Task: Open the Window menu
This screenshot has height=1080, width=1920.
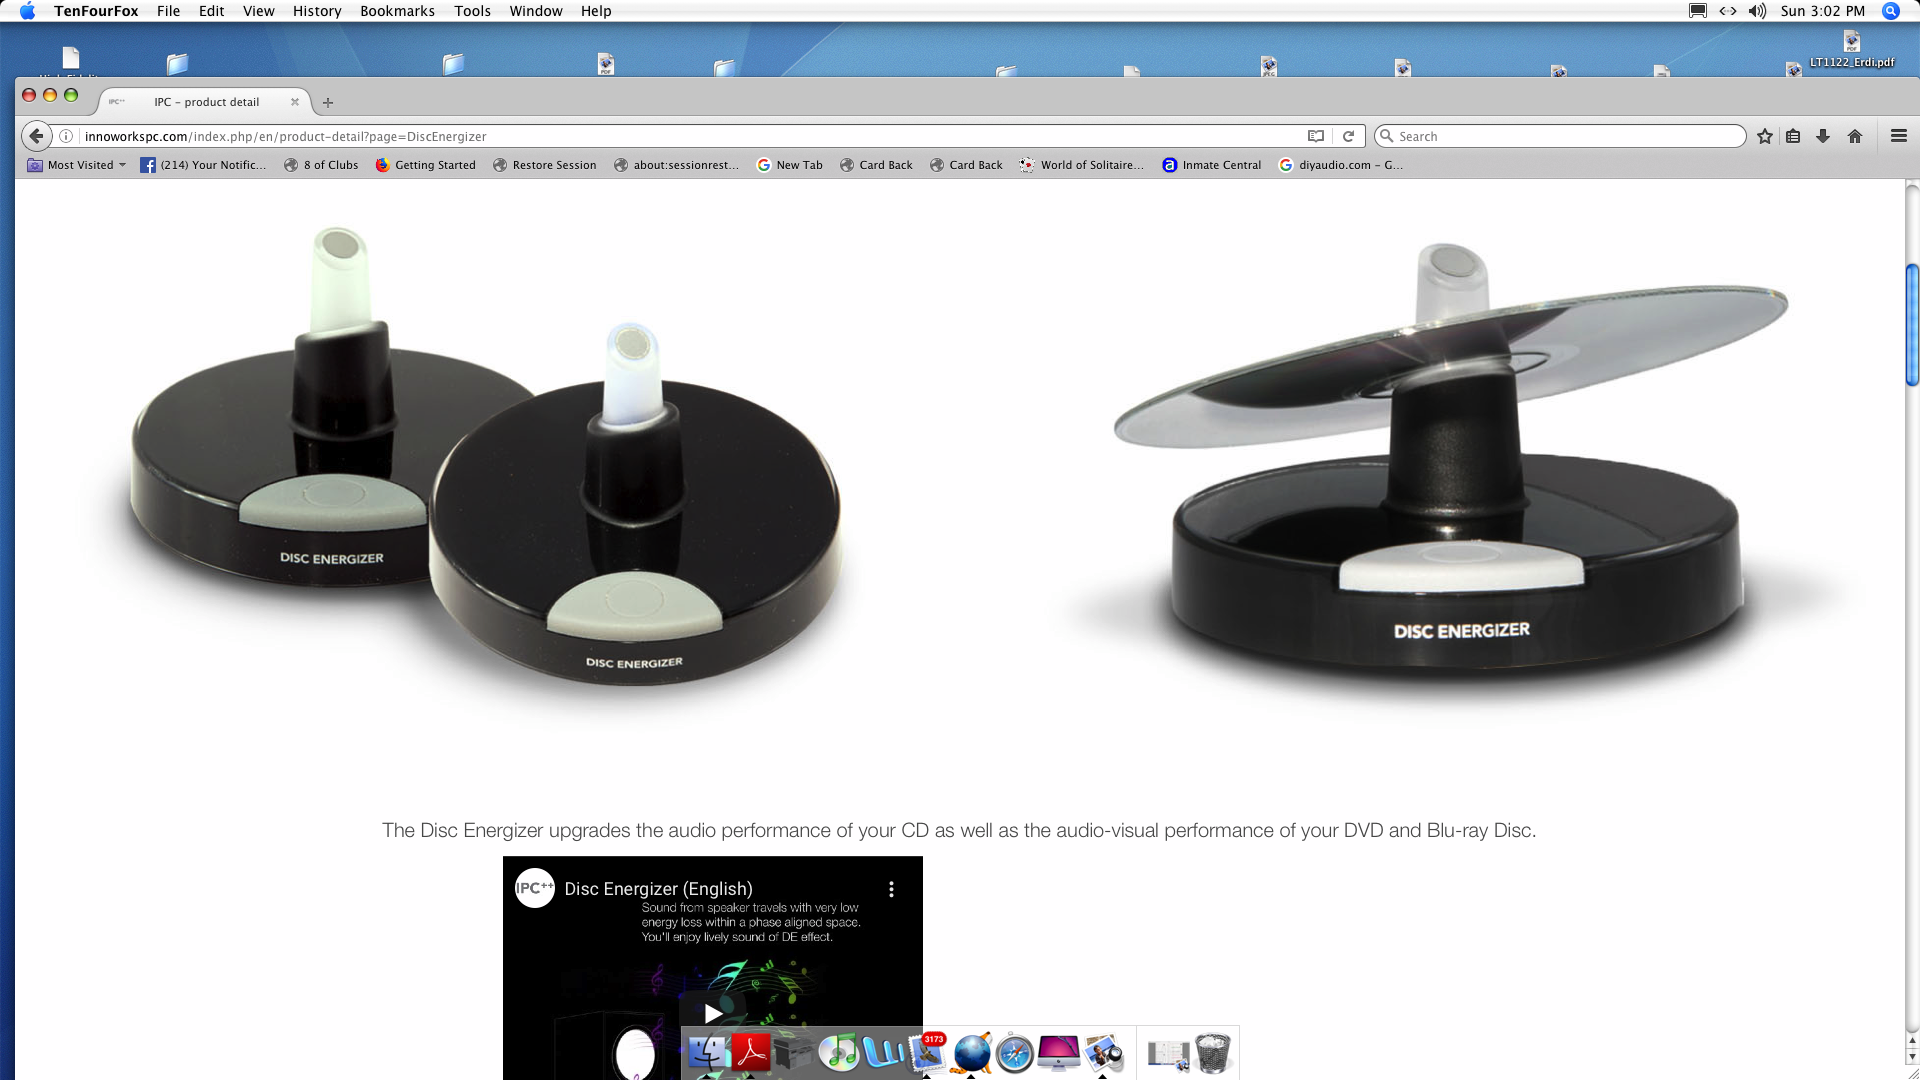Action: pos(536,11)
